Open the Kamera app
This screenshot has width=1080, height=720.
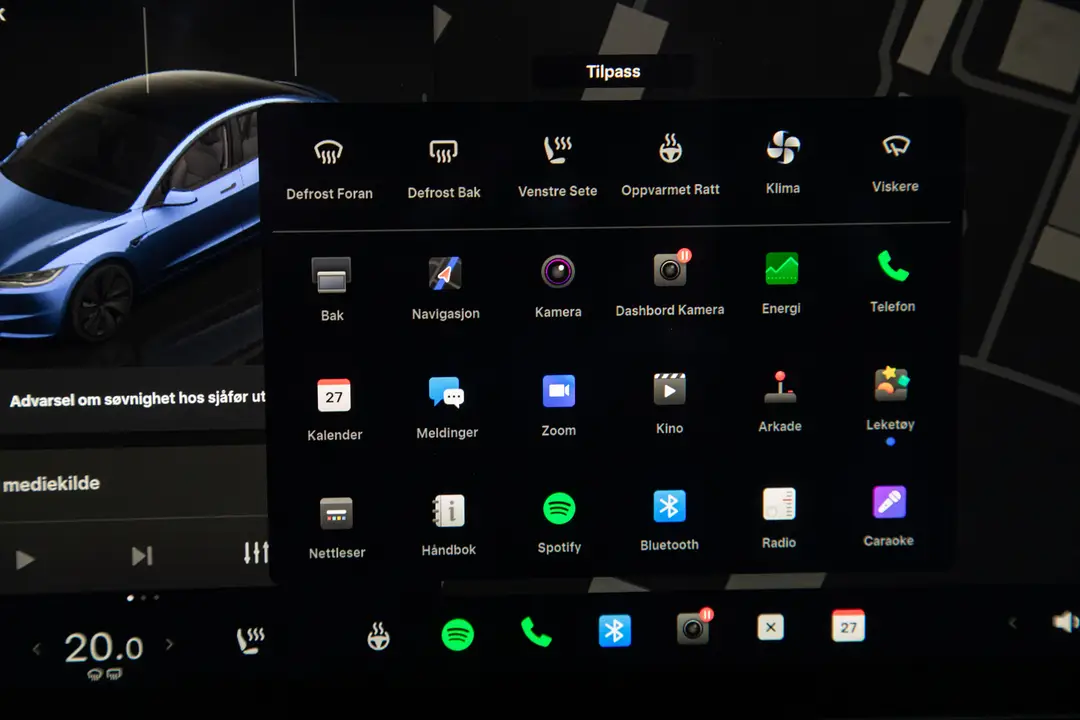[558, 272]
